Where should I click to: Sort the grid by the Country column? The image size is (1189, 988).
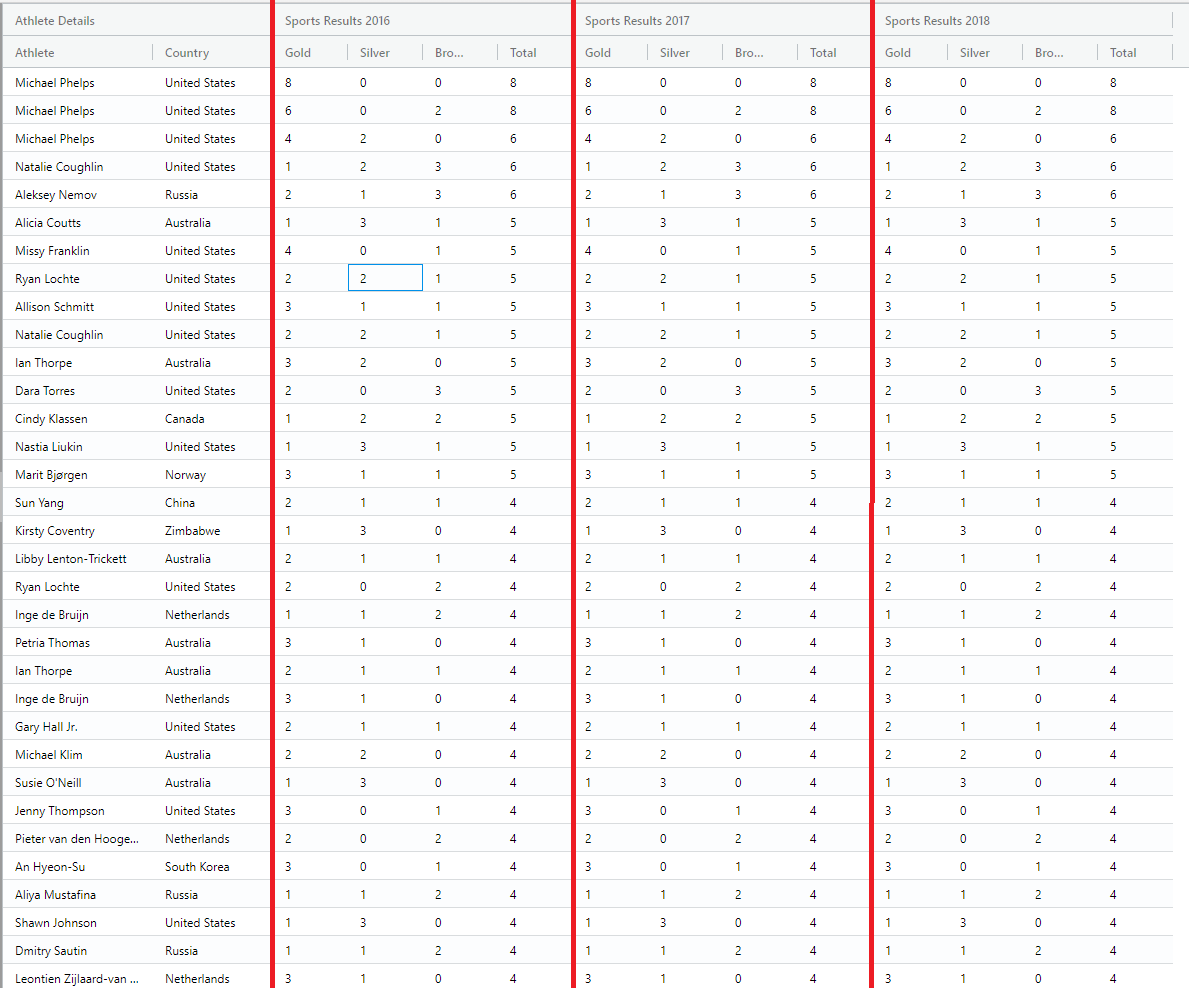(185, 52)
